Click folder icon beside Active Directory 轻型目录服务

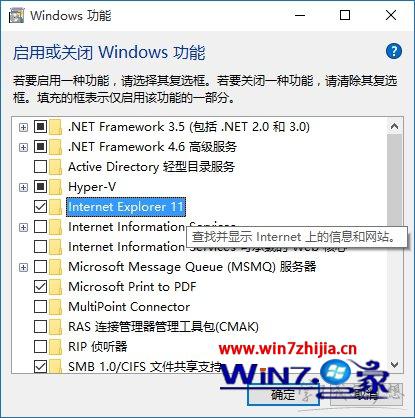(x=55, y=167)
